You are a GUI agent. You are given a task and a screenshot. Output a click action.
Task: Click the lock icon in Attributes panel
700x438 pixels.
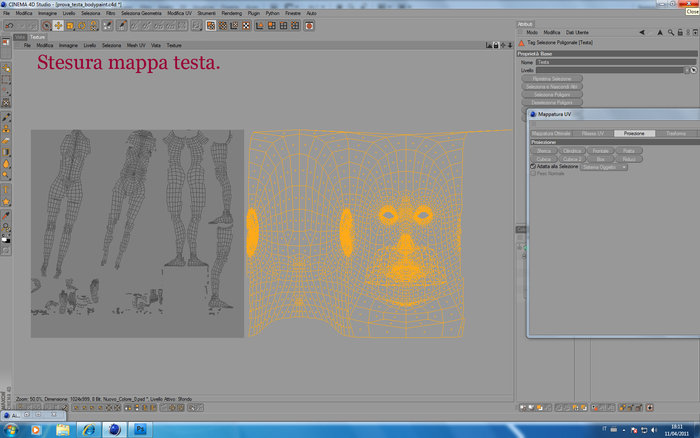click(680, 33)
